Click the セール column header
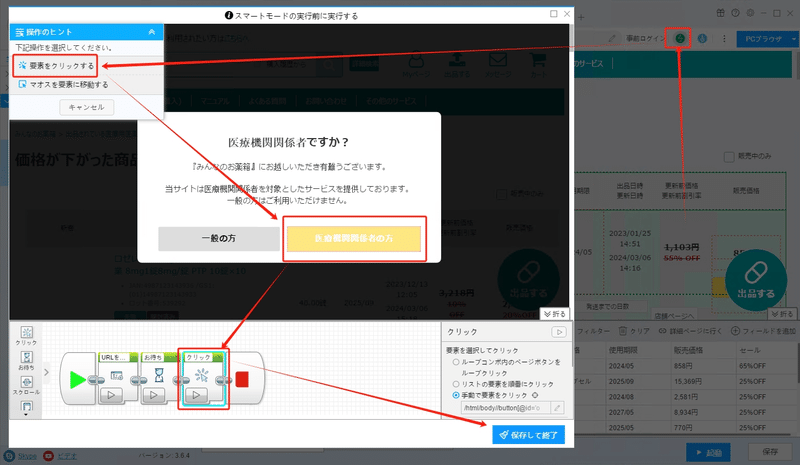This screenshot has width=800, height=465. pos(750,350)
